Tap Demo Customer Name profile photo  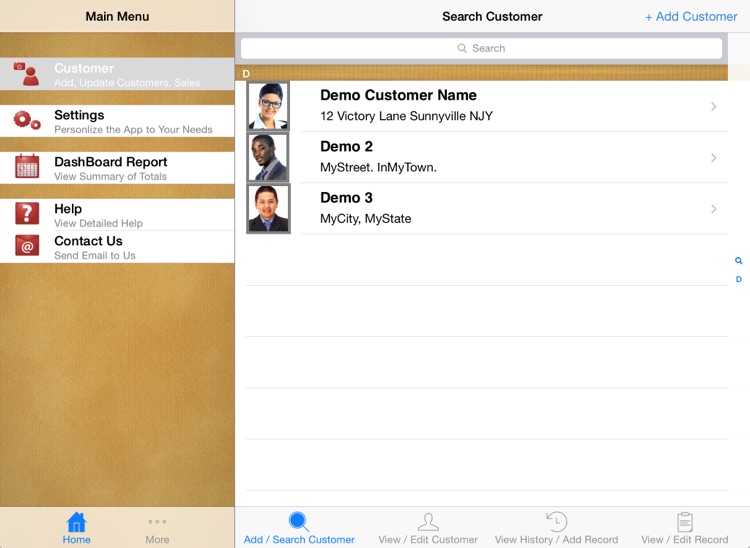(268, 106)
